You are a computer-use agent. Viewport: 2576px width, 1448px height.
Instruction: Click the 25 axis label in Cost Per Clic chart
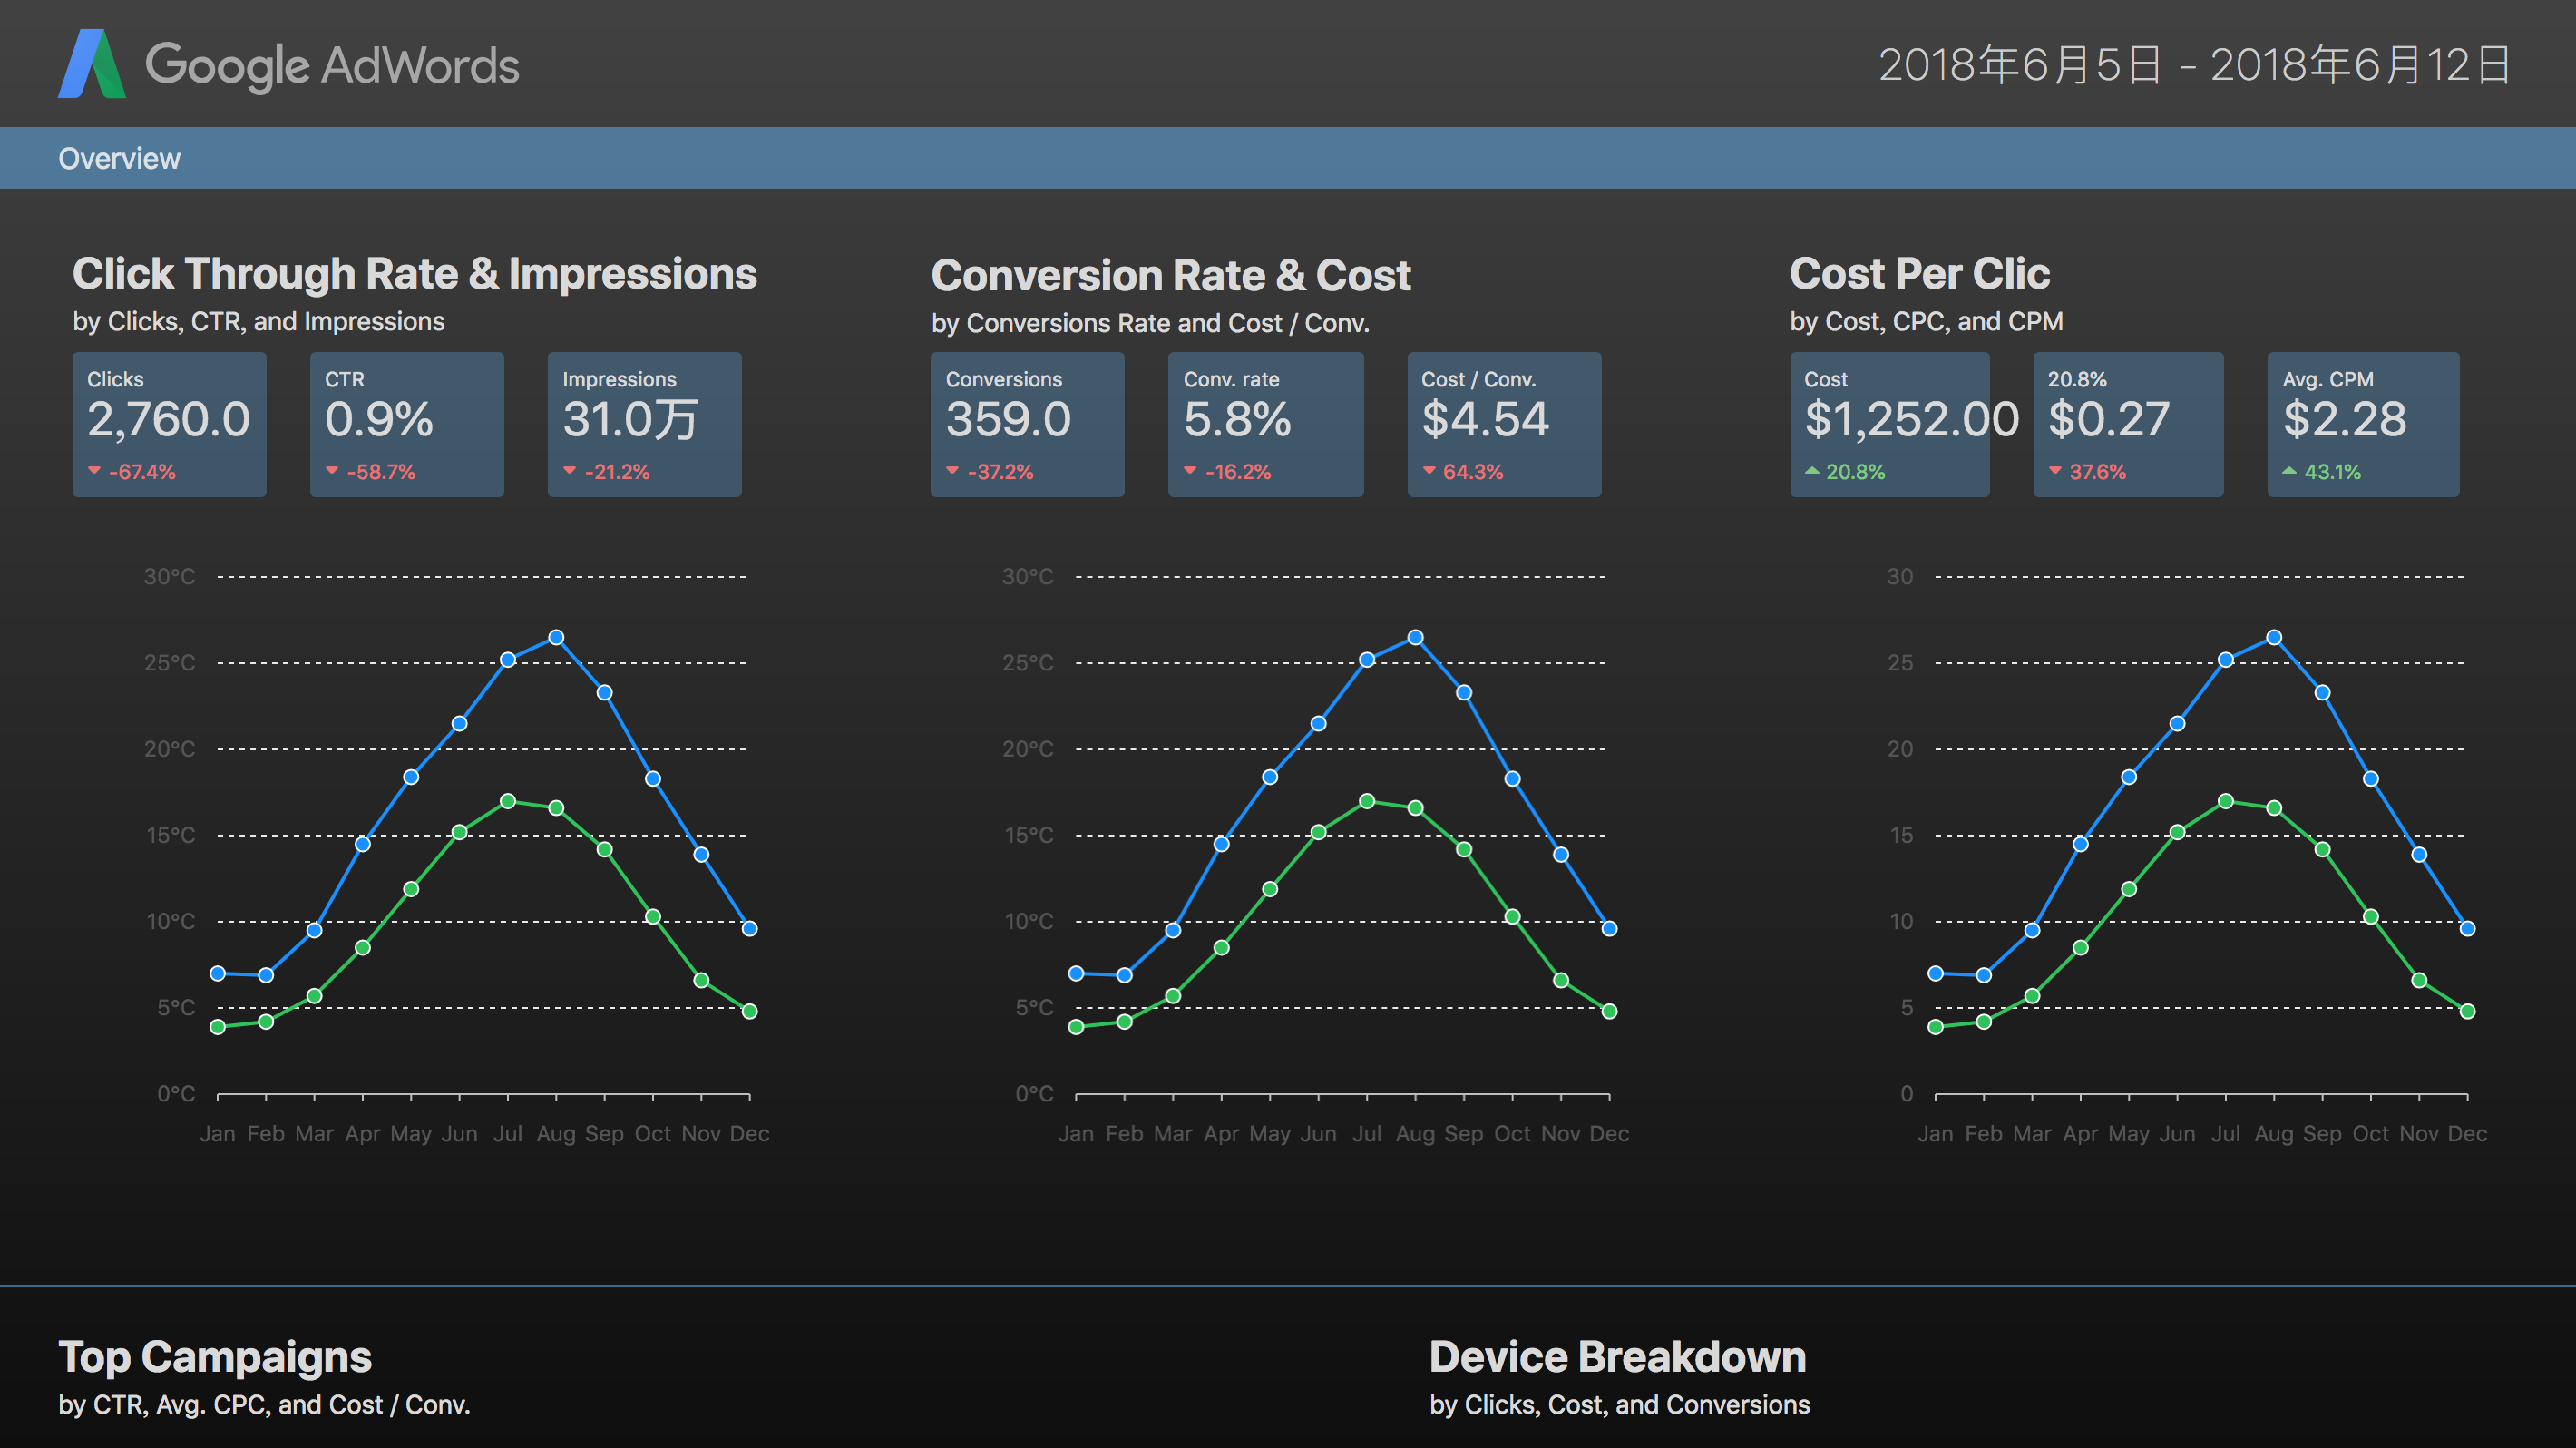[x=1900, y=663]
